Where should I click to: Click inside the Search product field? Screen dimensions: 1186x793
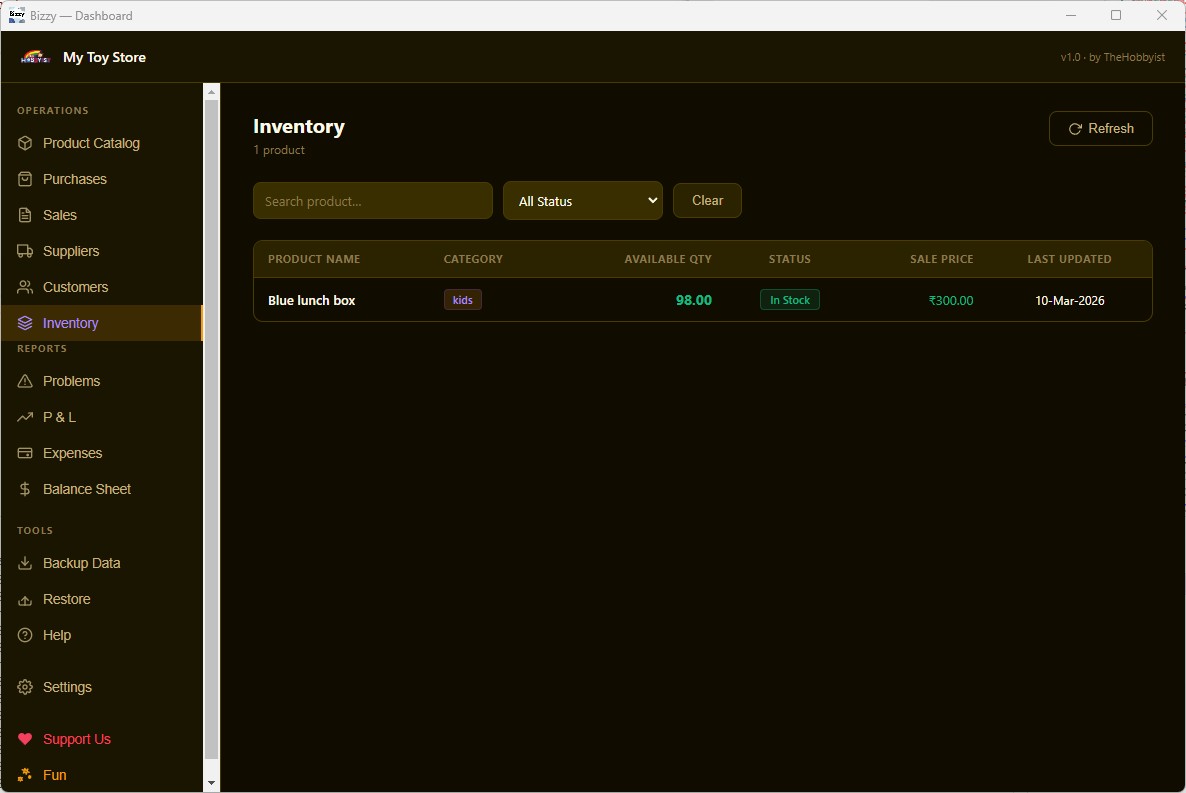[372, 200]
